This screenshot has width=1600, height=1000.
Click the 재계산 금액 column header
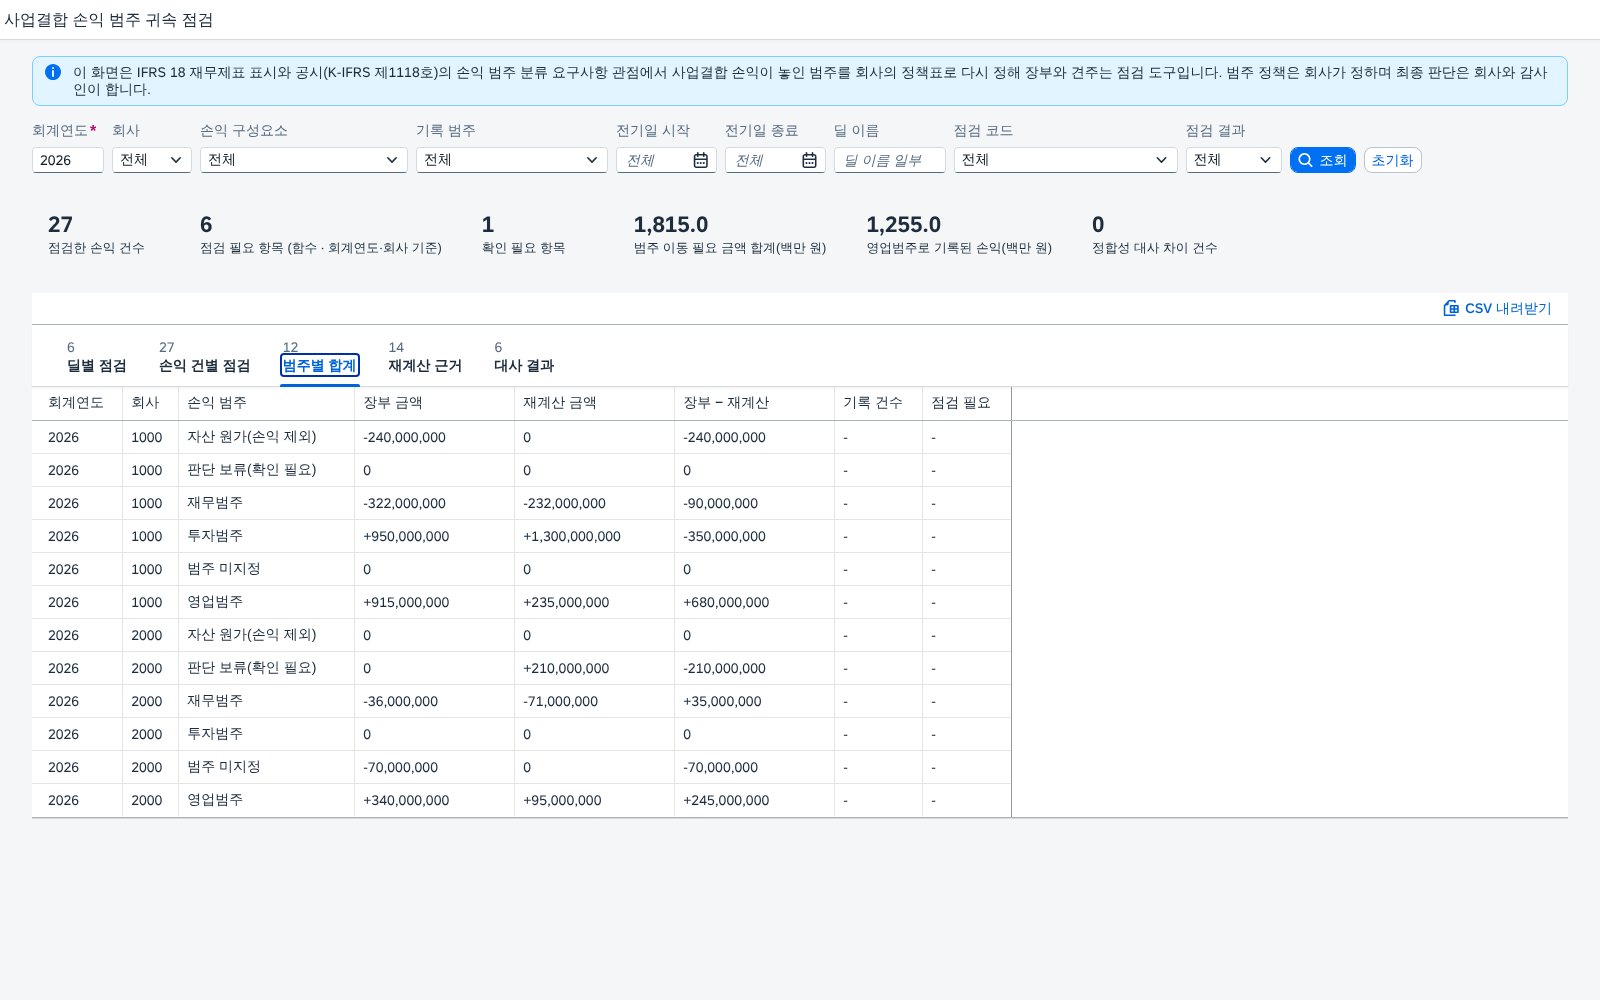click(x=594, y=403)
